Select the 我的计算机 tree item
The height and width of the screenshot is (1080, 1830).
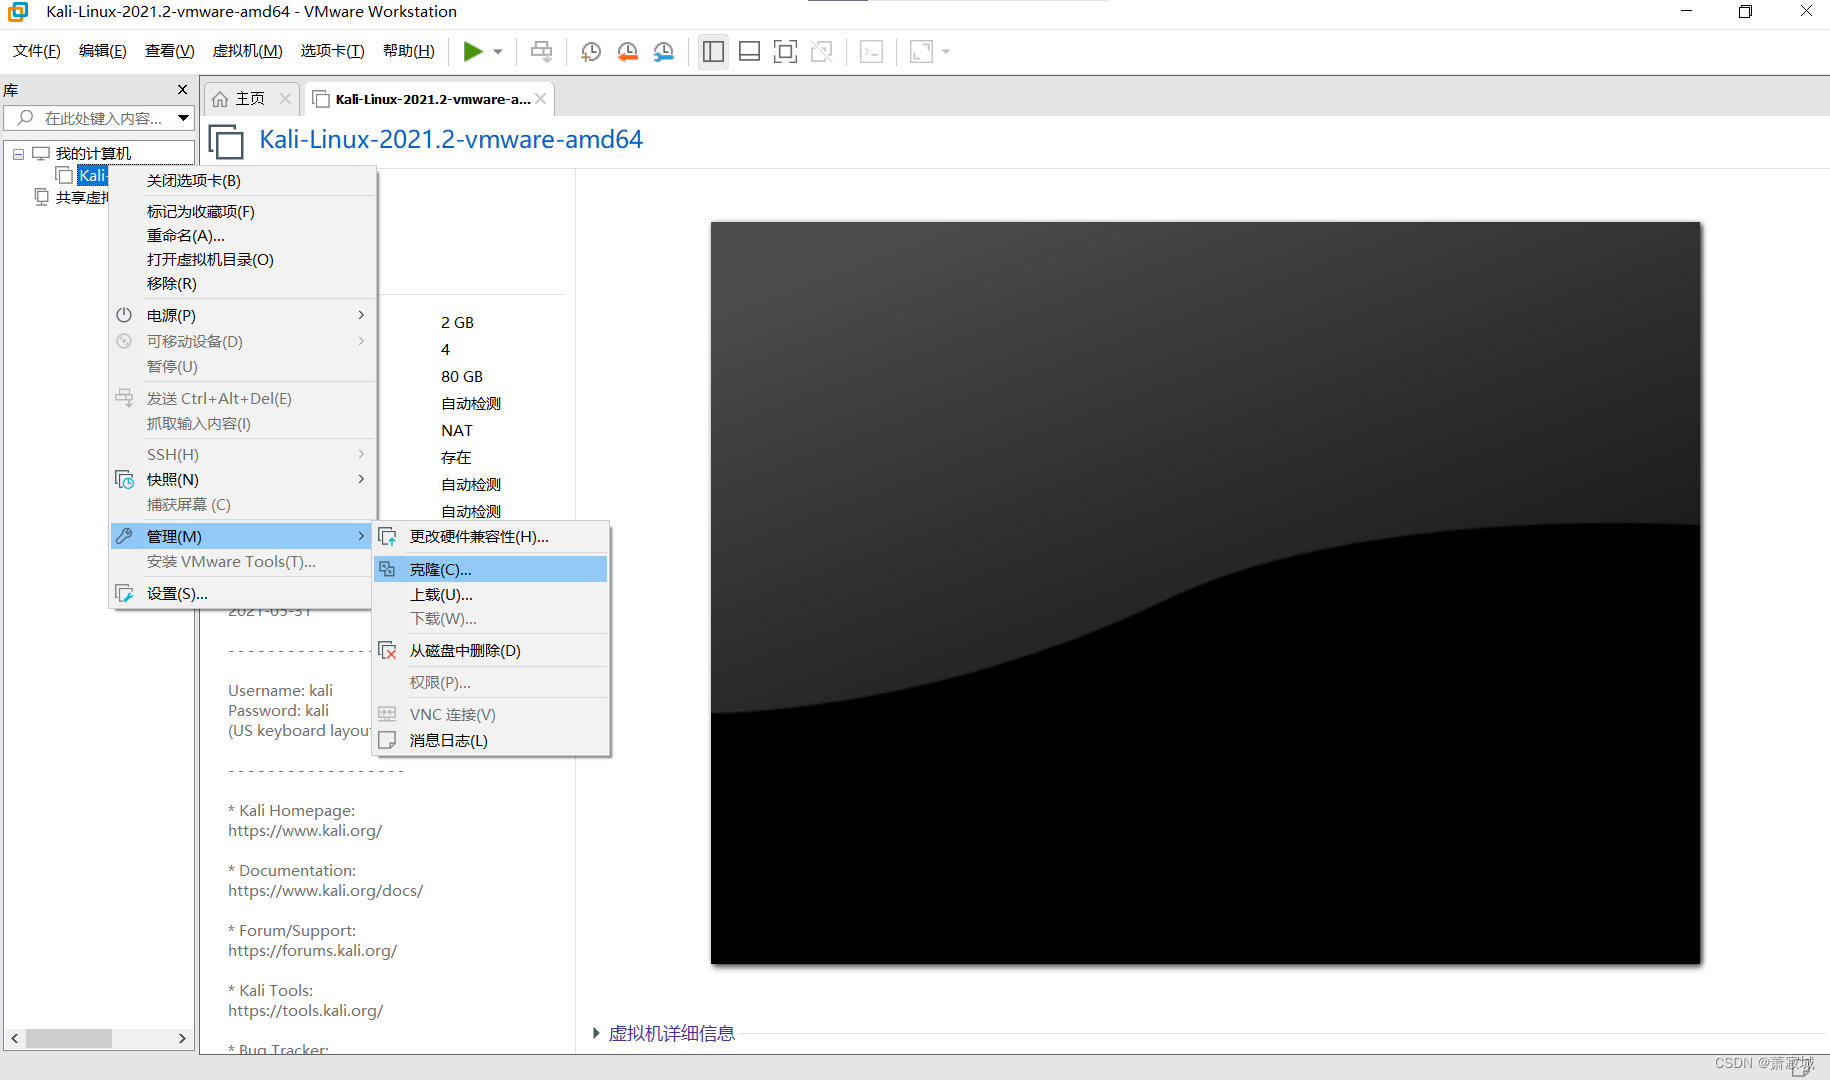pos(93,153)
